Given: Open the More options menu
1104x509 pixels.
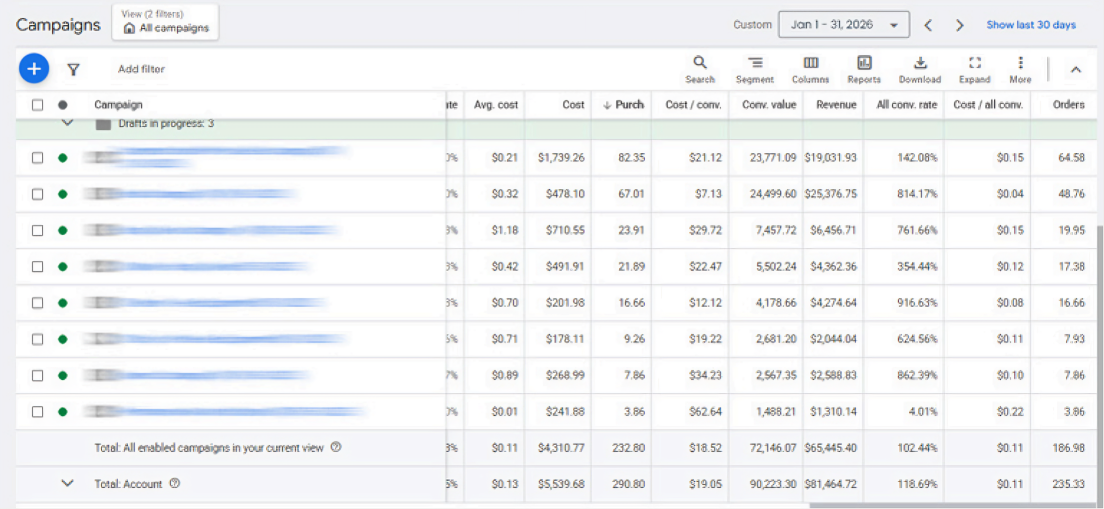Looking at the screenshot, I should (x=1020, y=70).
